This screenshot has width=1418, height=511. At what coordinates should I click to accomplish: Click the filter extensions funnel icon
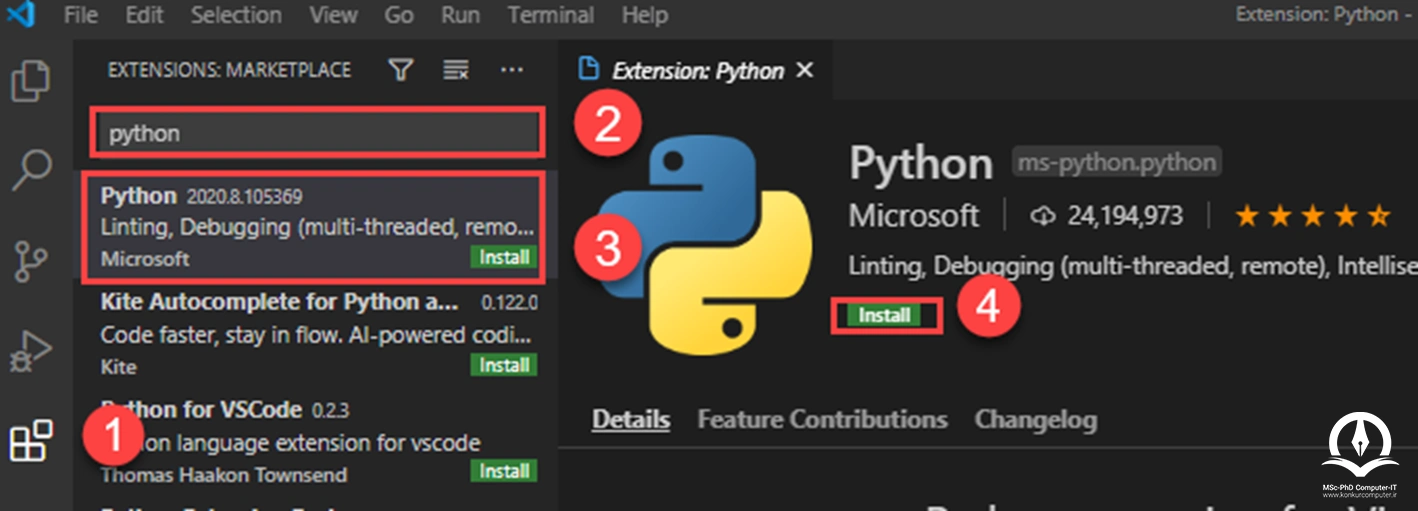[401, 69]
